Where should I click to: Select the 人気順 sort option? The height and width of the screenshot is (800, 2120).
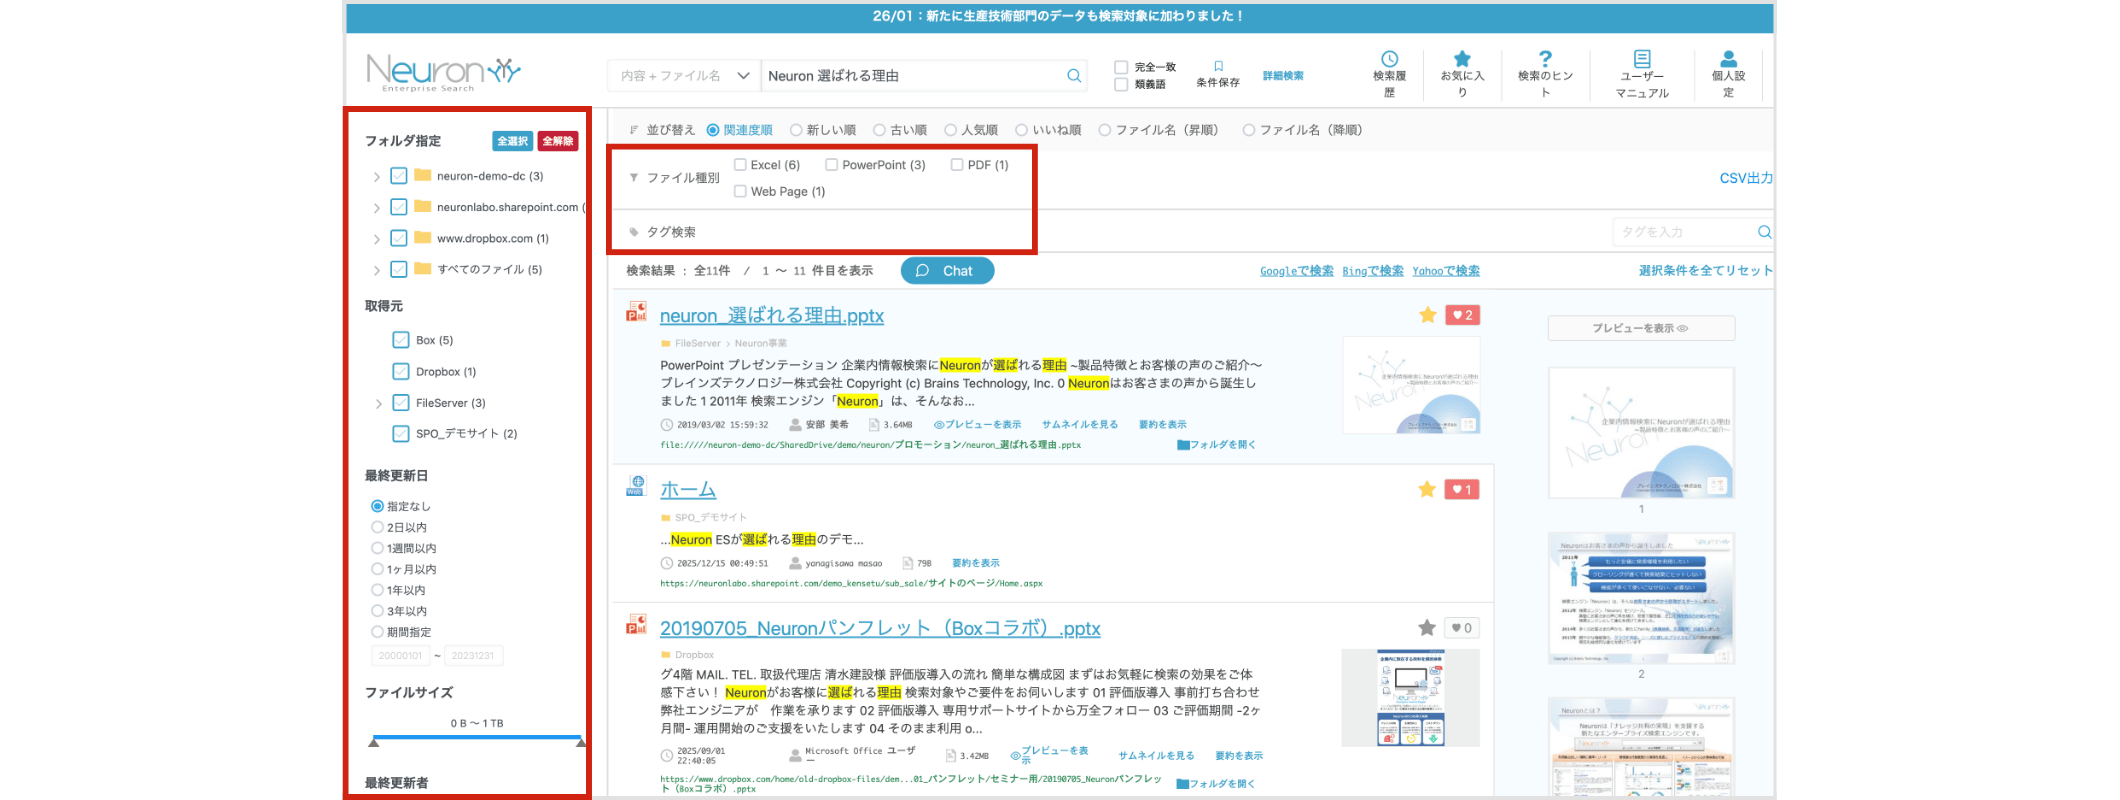[951, 130]
